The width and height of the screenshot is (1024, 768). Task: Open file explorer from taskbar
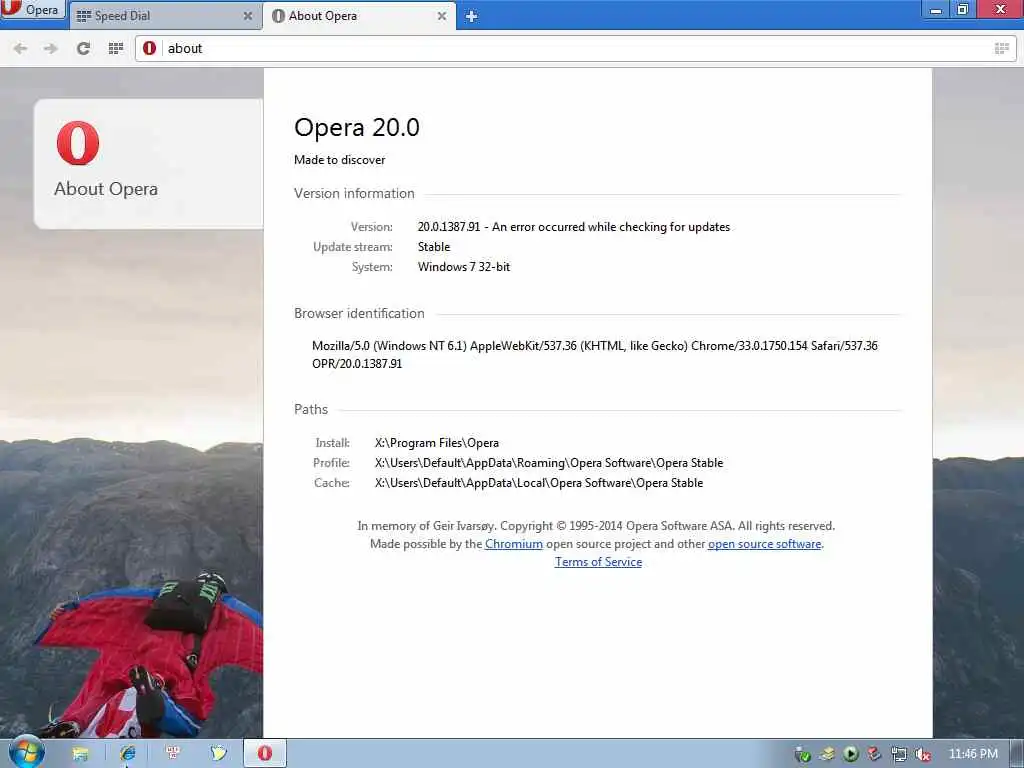coord(80,754)
